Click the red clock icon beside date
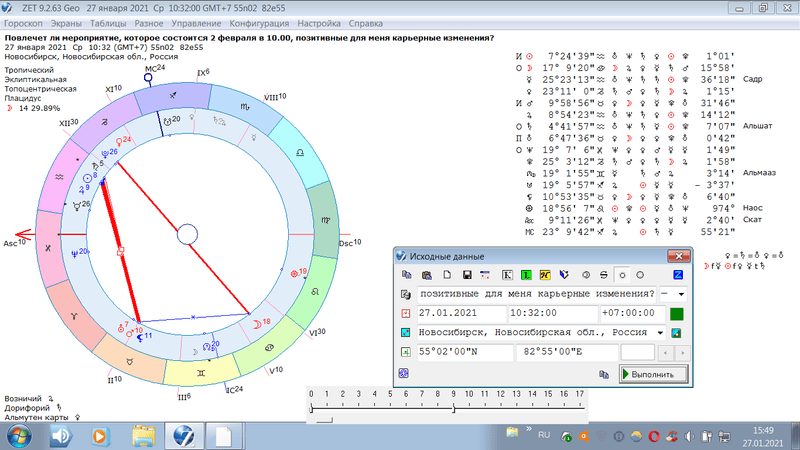The width and height of the screenshot is (800, 450). (x=405, y=313)
